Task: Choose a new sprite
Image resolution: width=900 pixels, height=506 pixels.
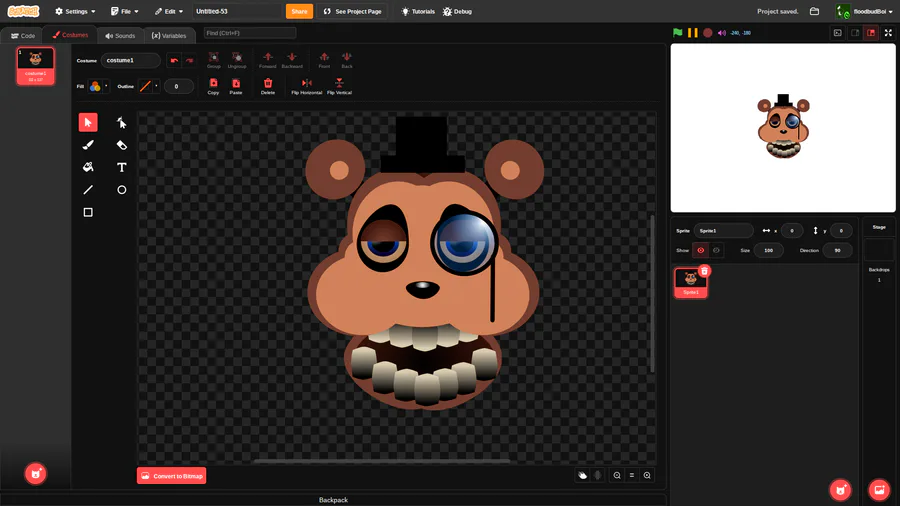Action: [x=840, y=490]
